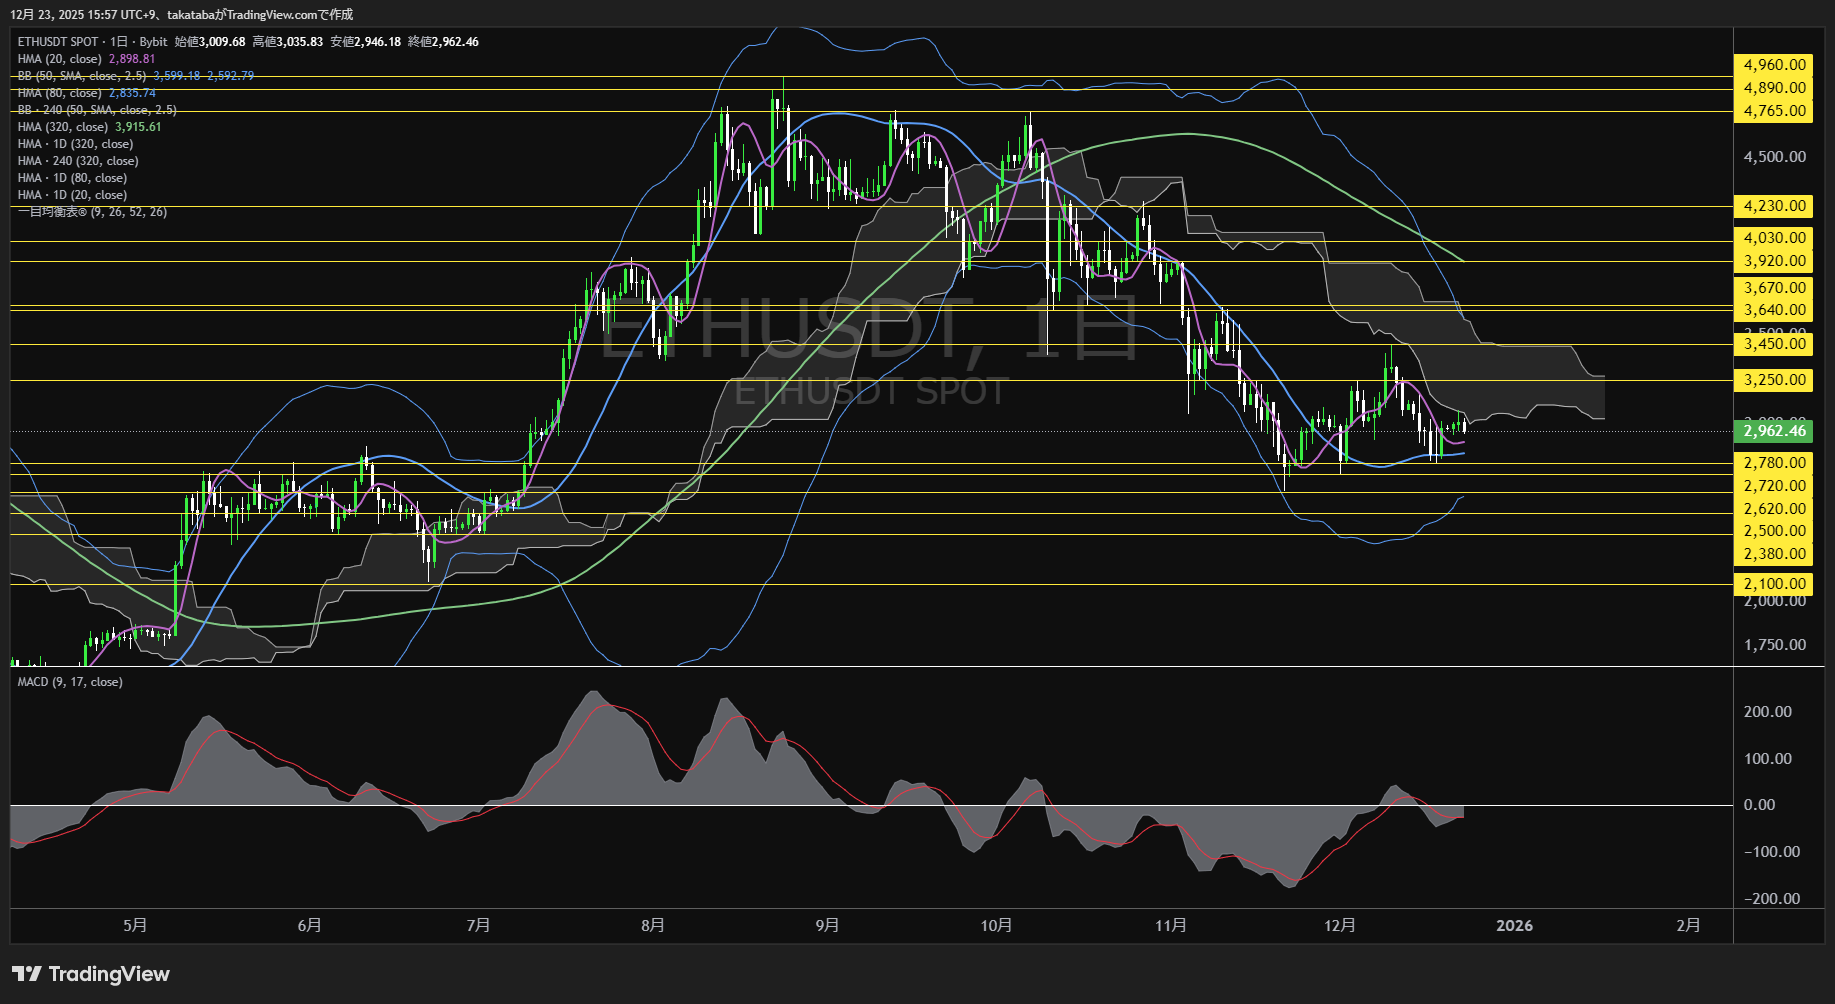Select the MACD (9, 17, close) legend

click(70, 682)
